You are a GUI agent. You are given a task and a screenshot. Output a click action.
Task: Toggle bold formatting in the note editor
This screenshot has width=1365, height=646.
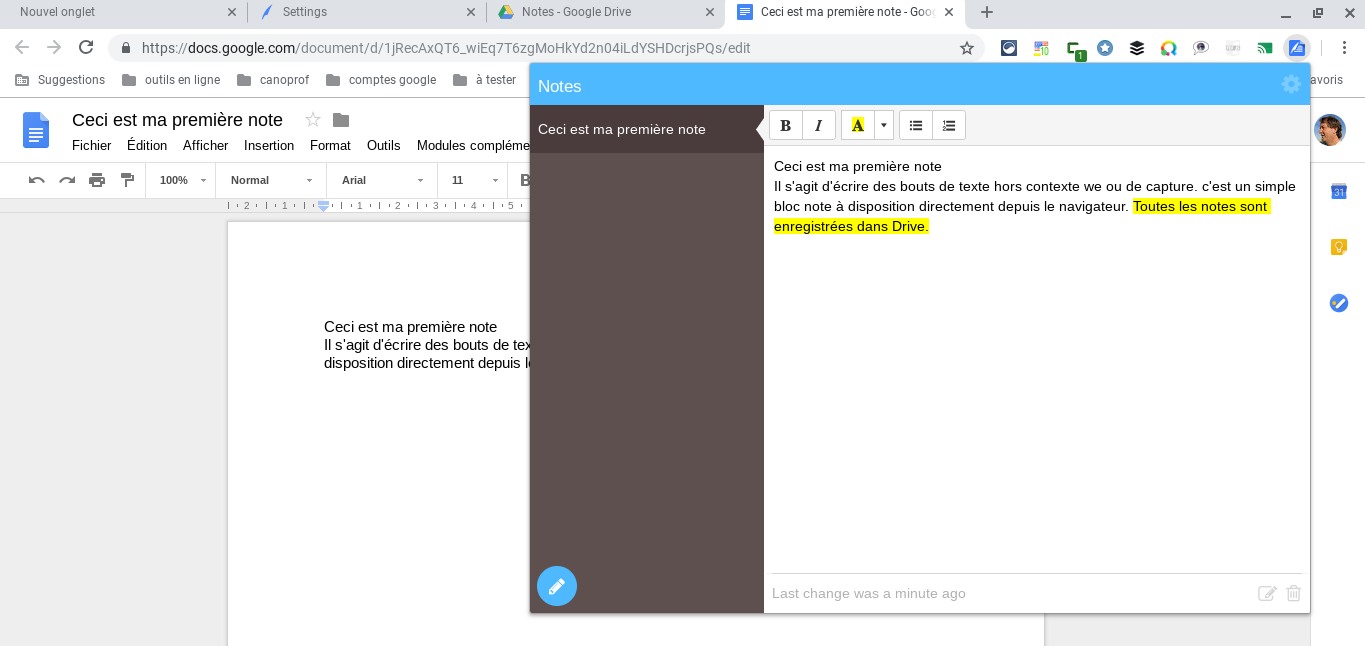(785, 124)
